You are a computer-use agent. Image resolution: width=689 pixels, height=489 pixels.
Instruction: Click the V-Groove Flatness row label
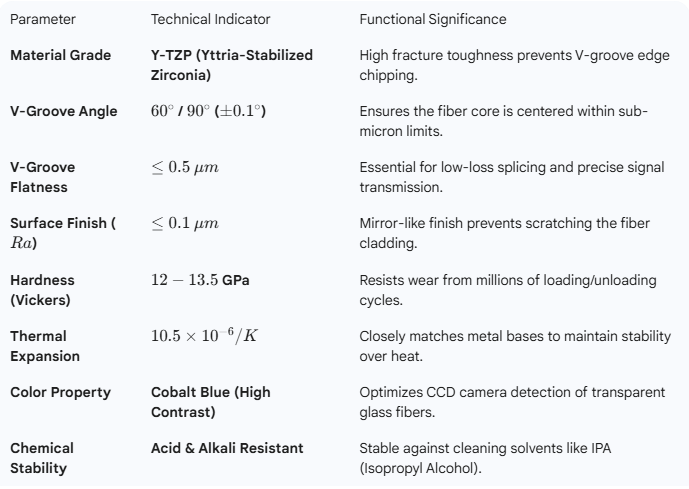42,176
